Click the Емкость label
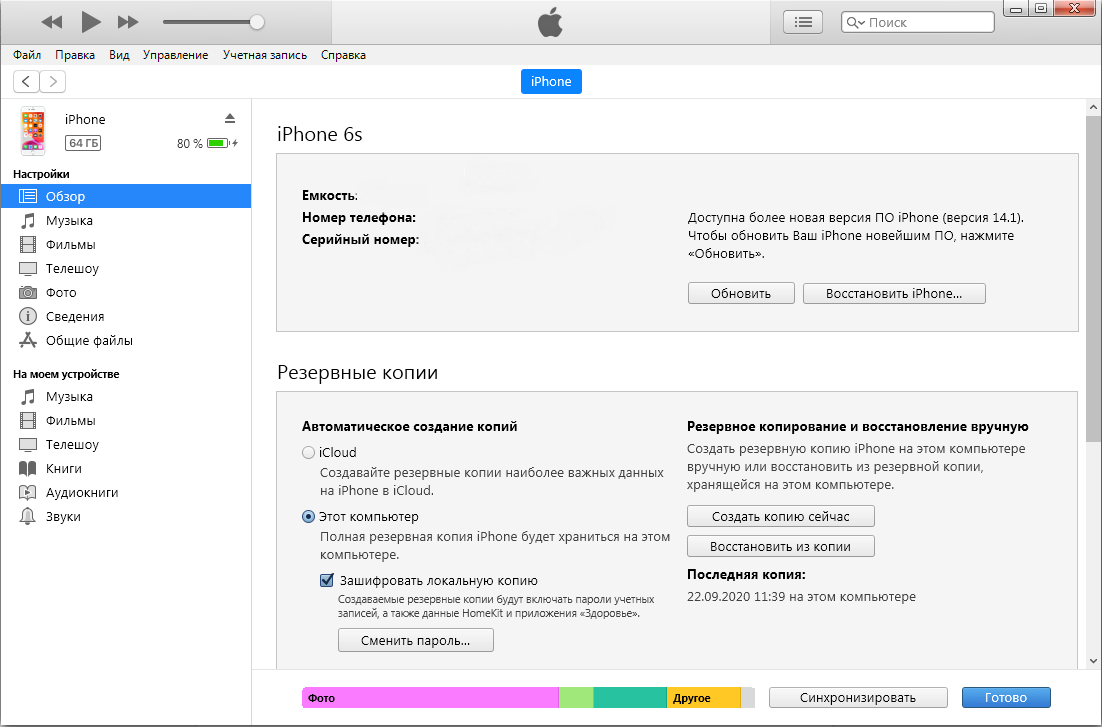 click(x=330, y=196)
